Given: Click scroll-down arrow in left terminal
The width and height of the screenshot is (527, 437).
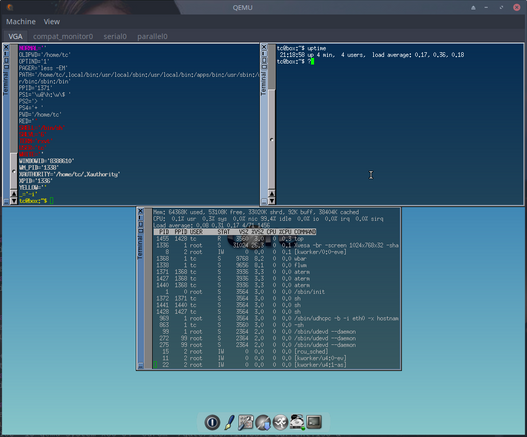Looking at the screenshot, I should coord(13,201).
